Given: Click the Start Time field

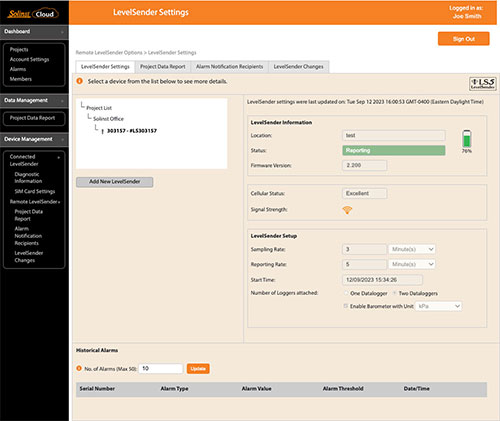Looking at the screenshot, I should tap(382, 280).
